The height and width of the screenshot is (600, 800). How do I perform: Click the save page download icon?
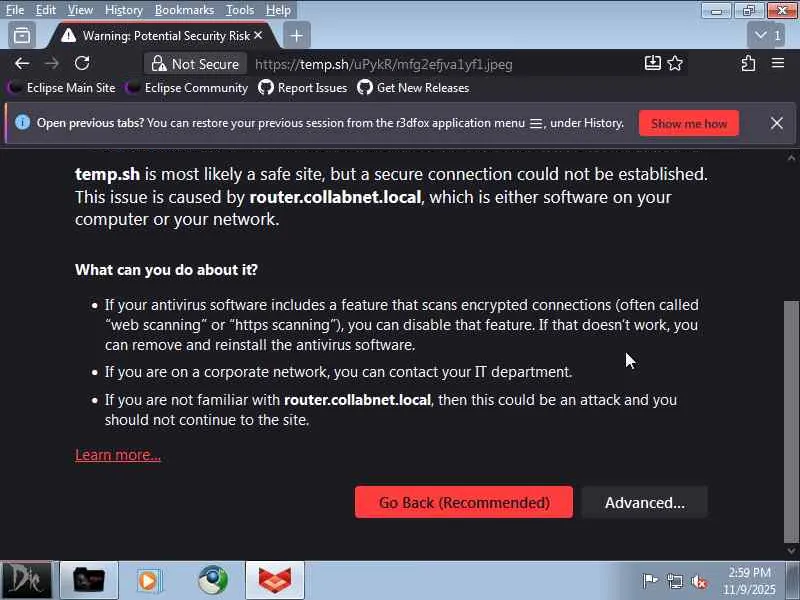click(653, 63)
